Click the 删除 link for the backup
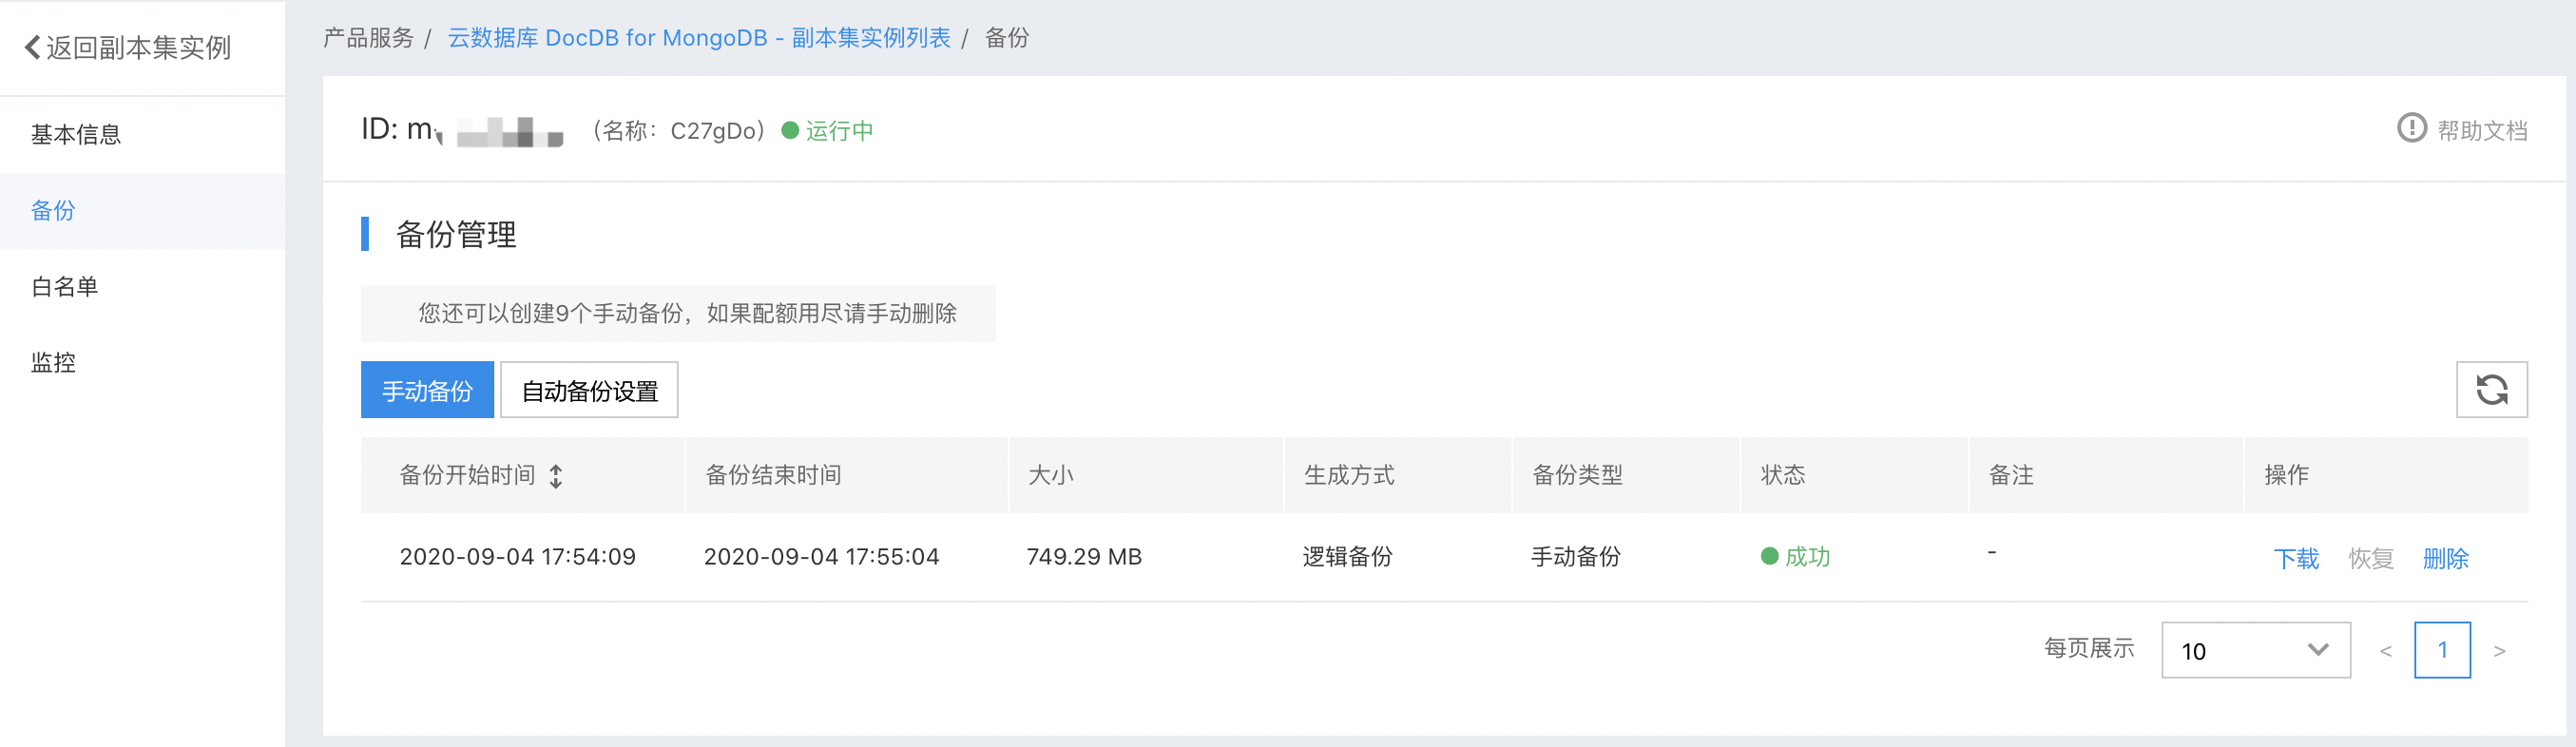The height and width of the screenshot is (747, 2576). 2446,558
